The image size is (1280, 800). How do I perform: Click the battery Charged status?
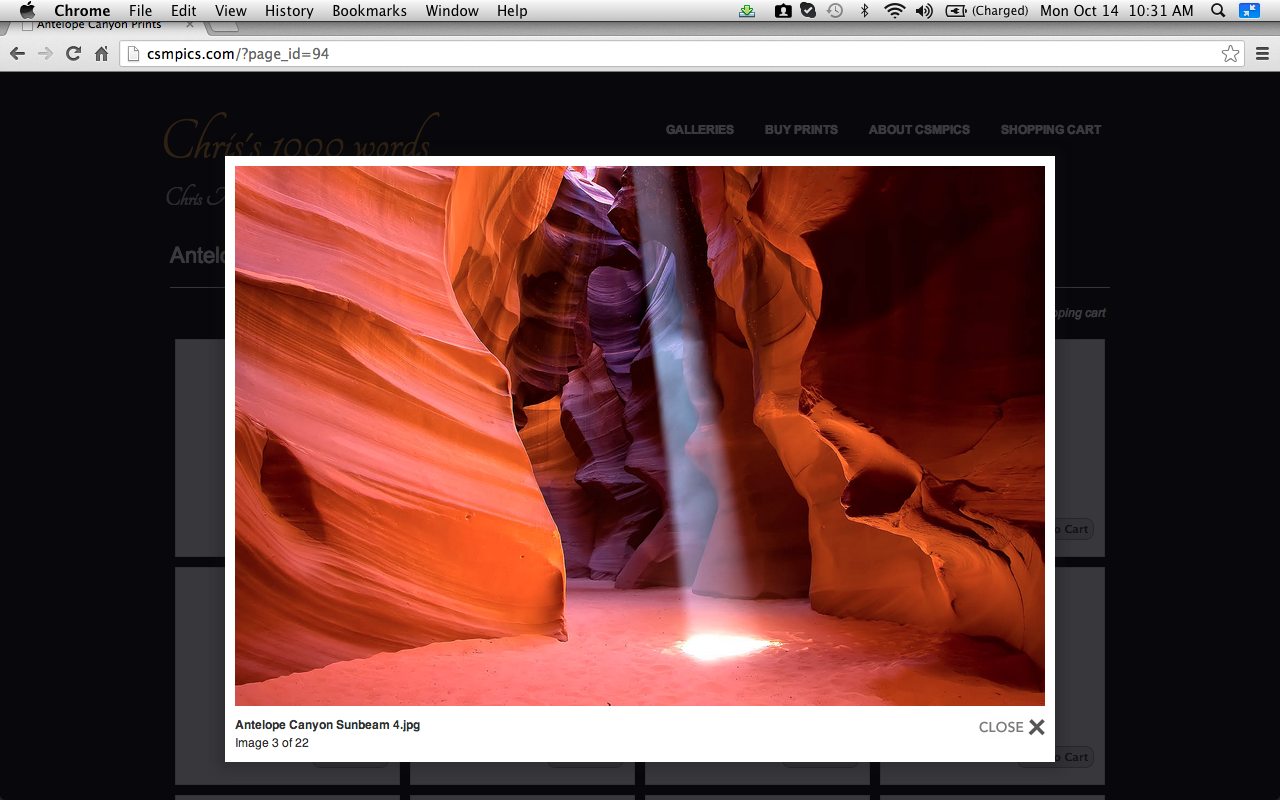point(986,10)
